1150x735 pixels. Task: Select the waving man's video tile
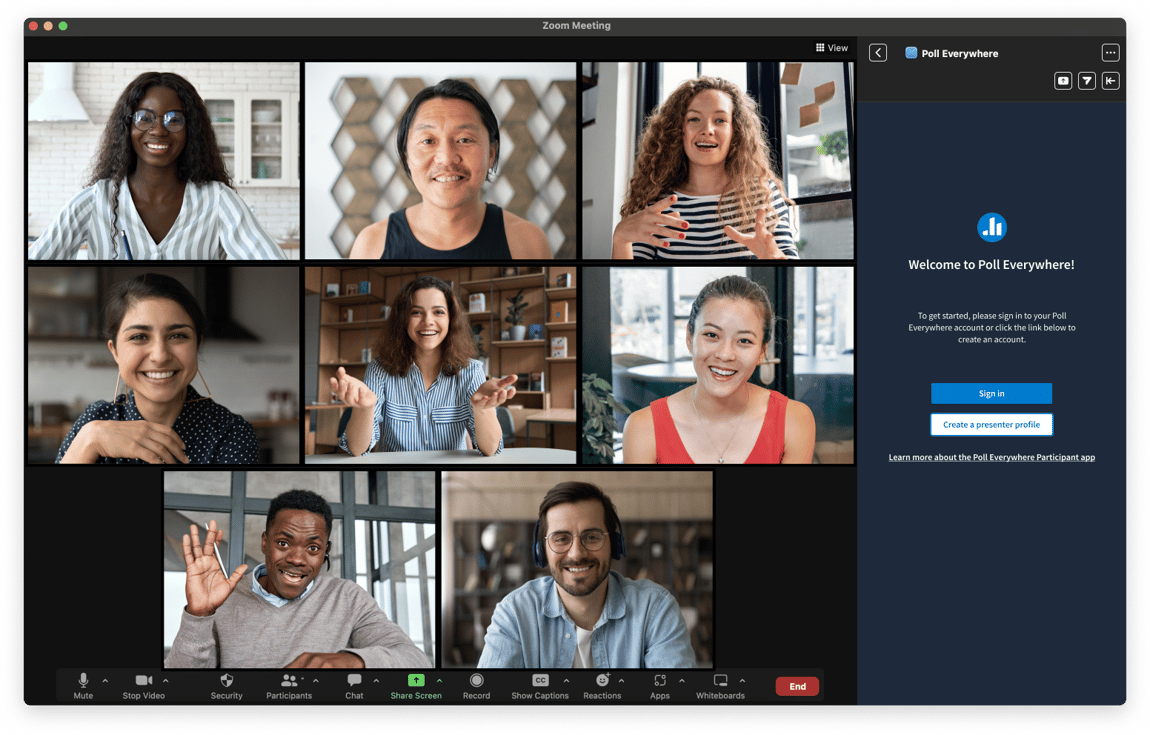(x=299, y=569)
